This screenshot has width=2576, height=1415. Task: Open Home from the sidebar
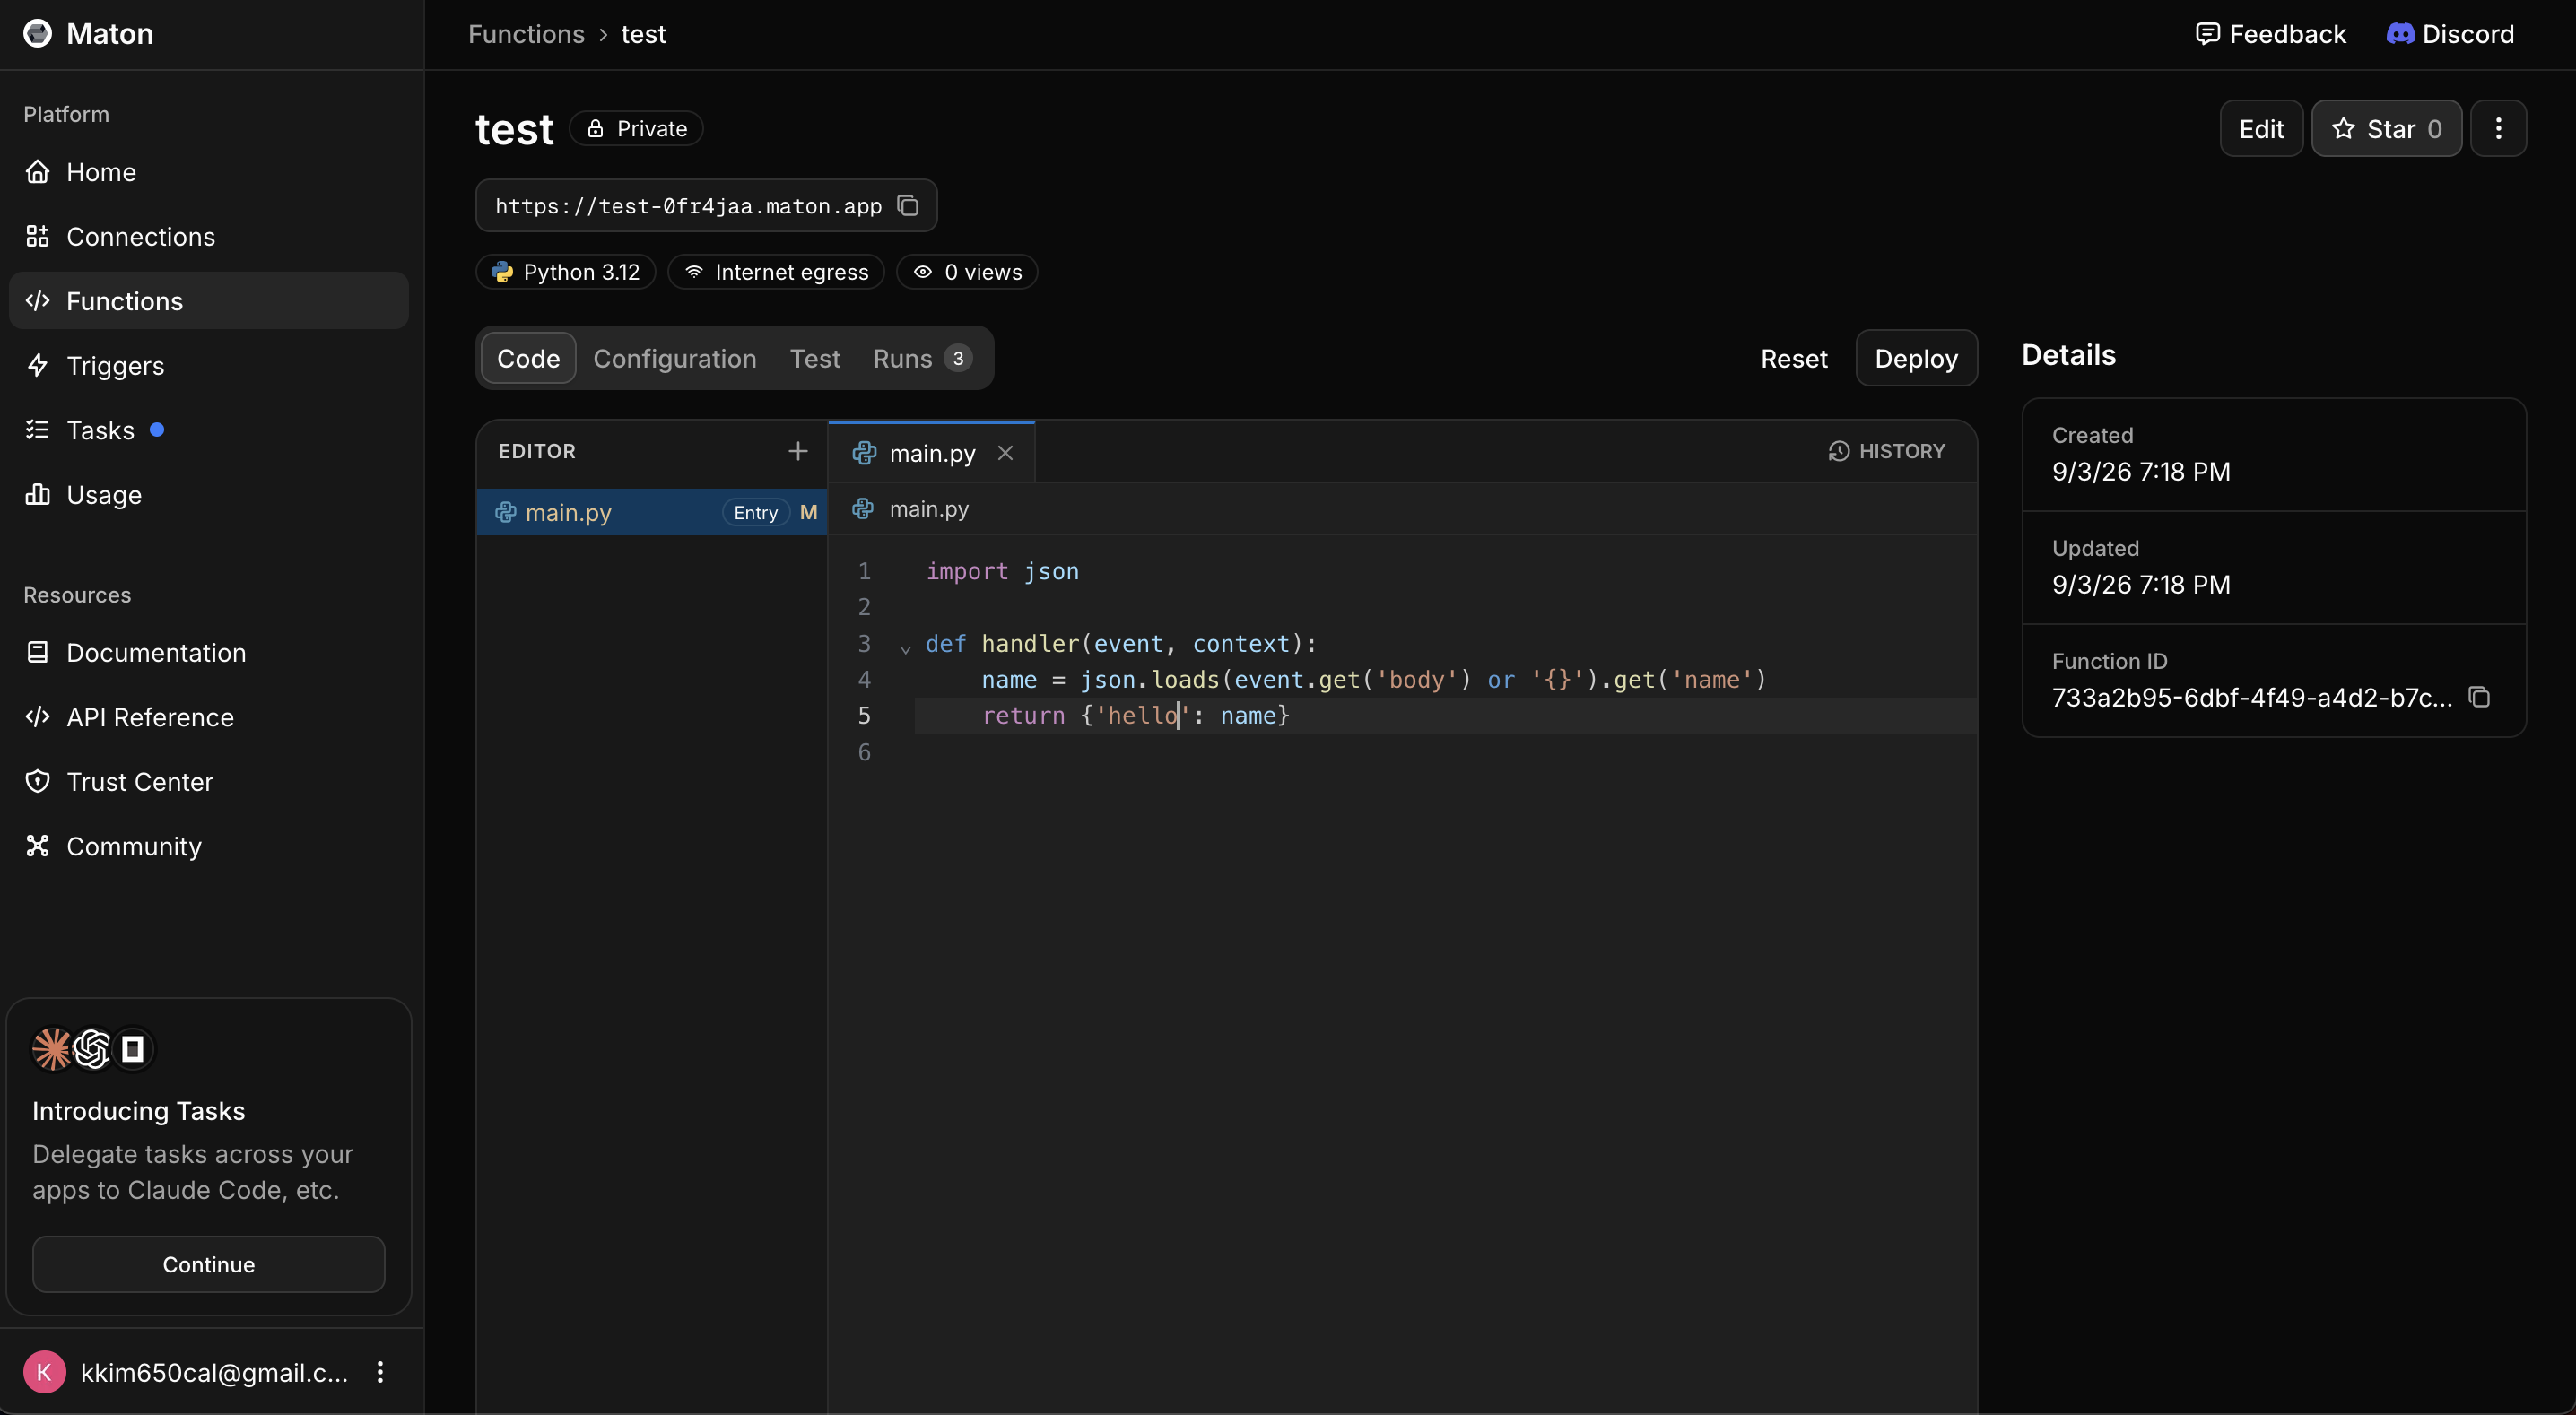click(x=208, y=172)
